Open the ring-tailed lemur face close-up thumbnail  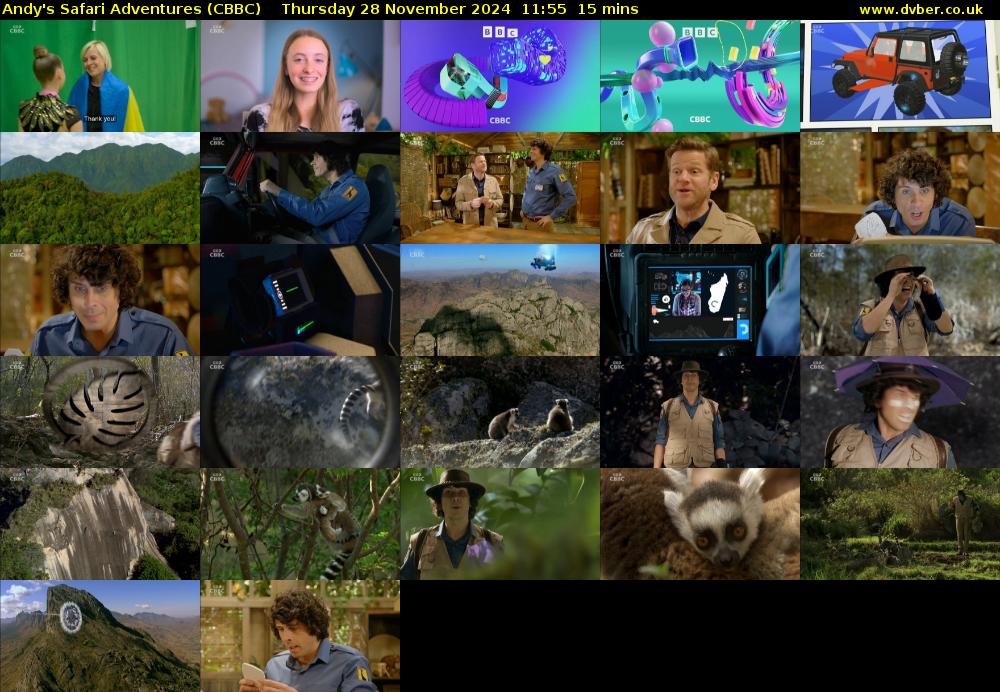pyautogui.click(x=700, y=524)
